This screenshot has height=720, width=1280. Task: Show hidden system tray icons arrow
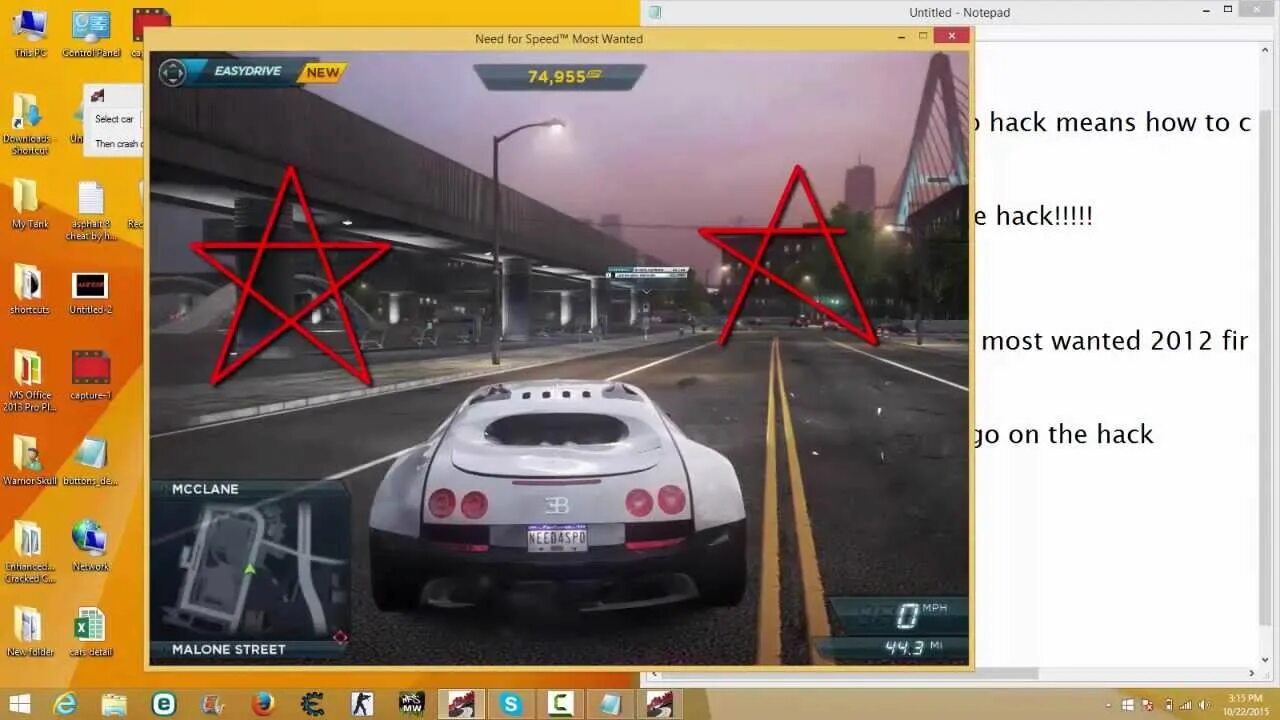click(1110, 705)
